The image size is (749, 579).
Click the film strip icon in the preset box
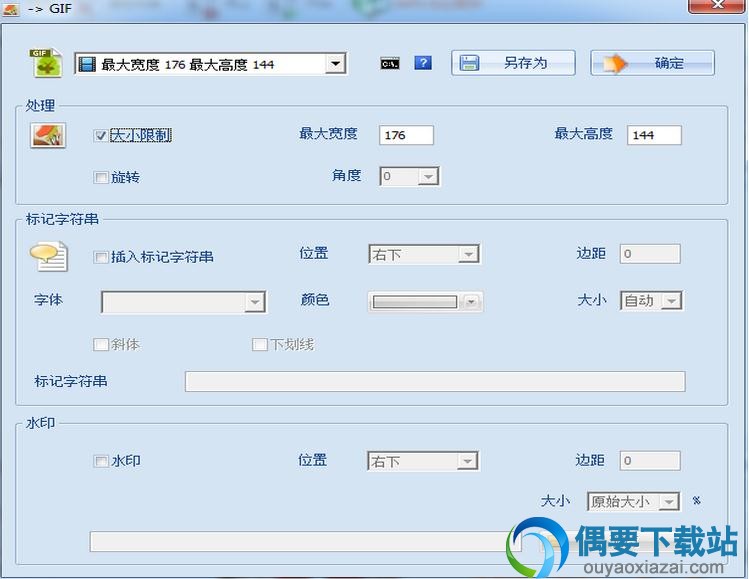(x=86, y=64)
